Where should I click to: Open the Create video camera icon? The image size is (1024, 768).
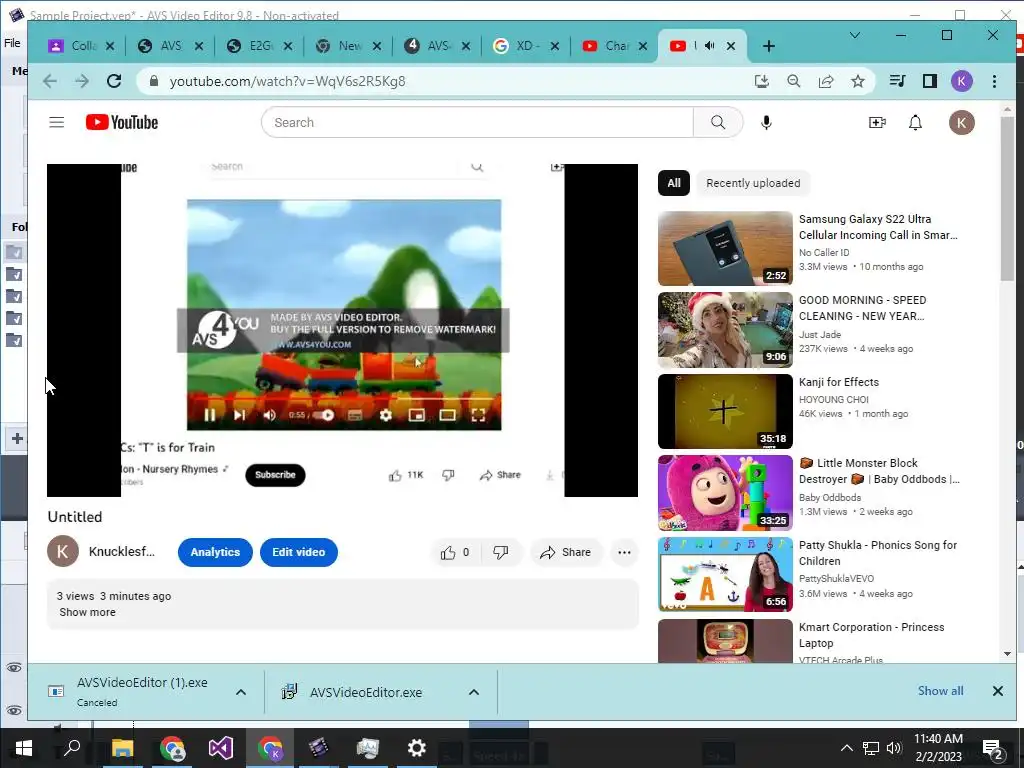pyautogui.click(x=877, y=122)
